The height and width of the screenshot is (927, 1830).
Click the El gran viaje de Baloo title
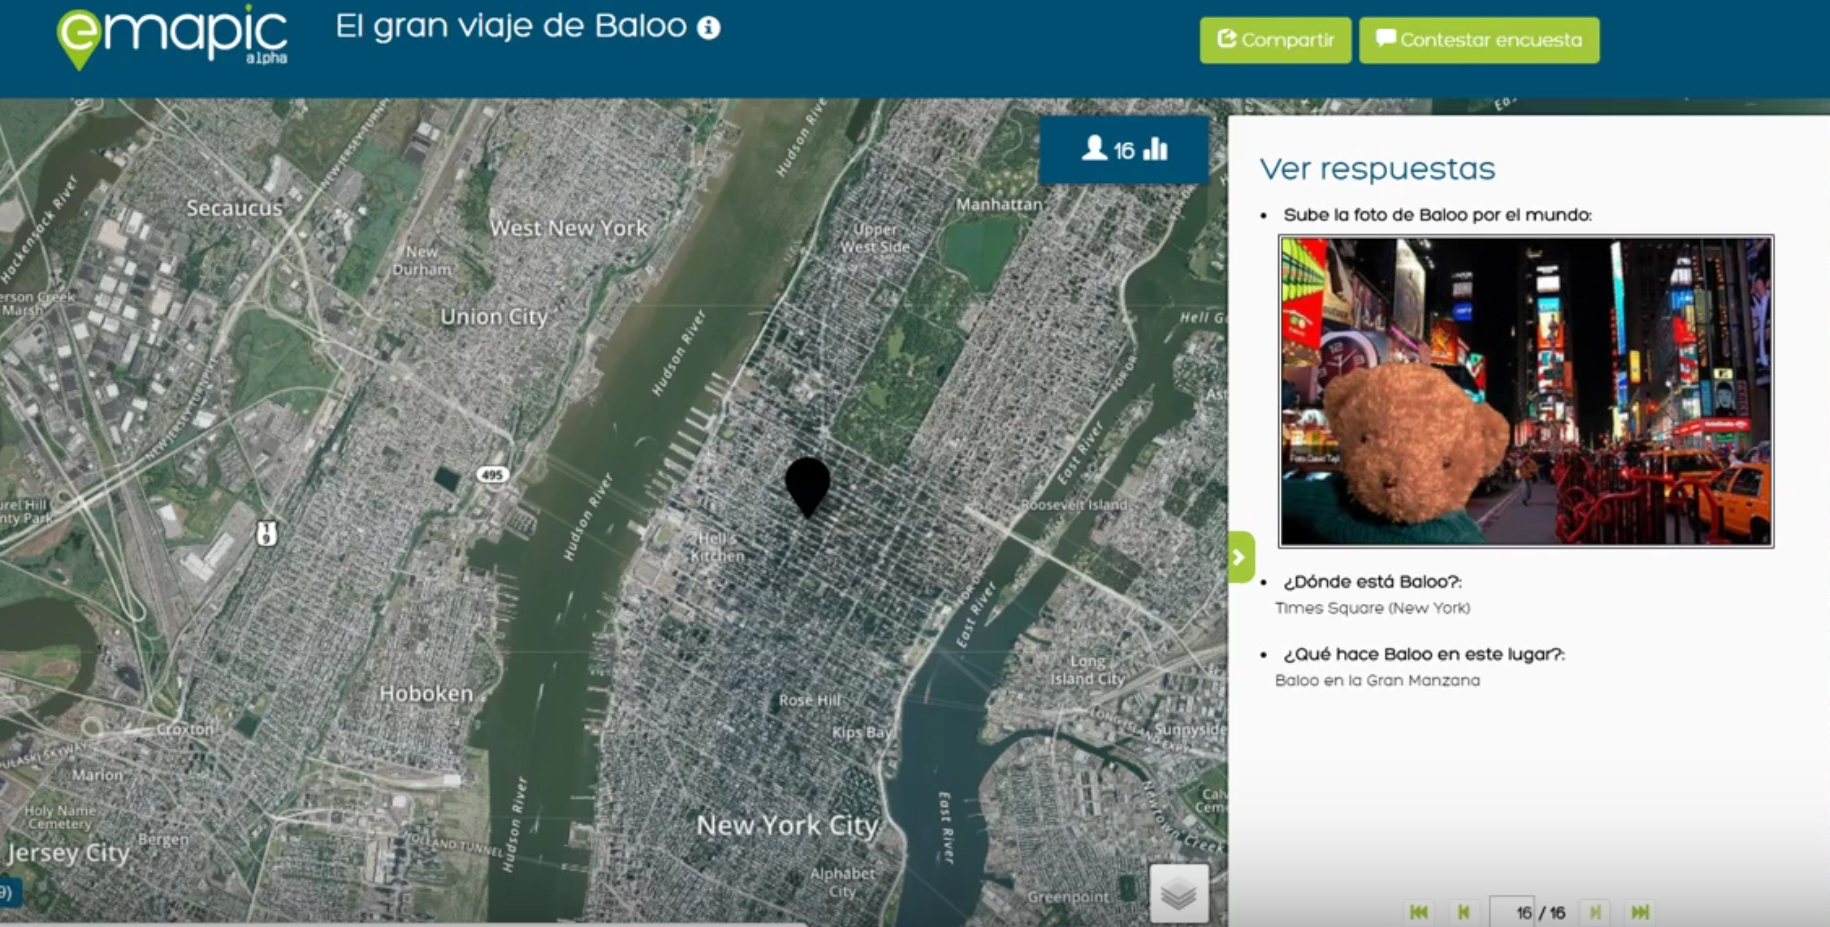pyautogui.click(x=511, y=26)
